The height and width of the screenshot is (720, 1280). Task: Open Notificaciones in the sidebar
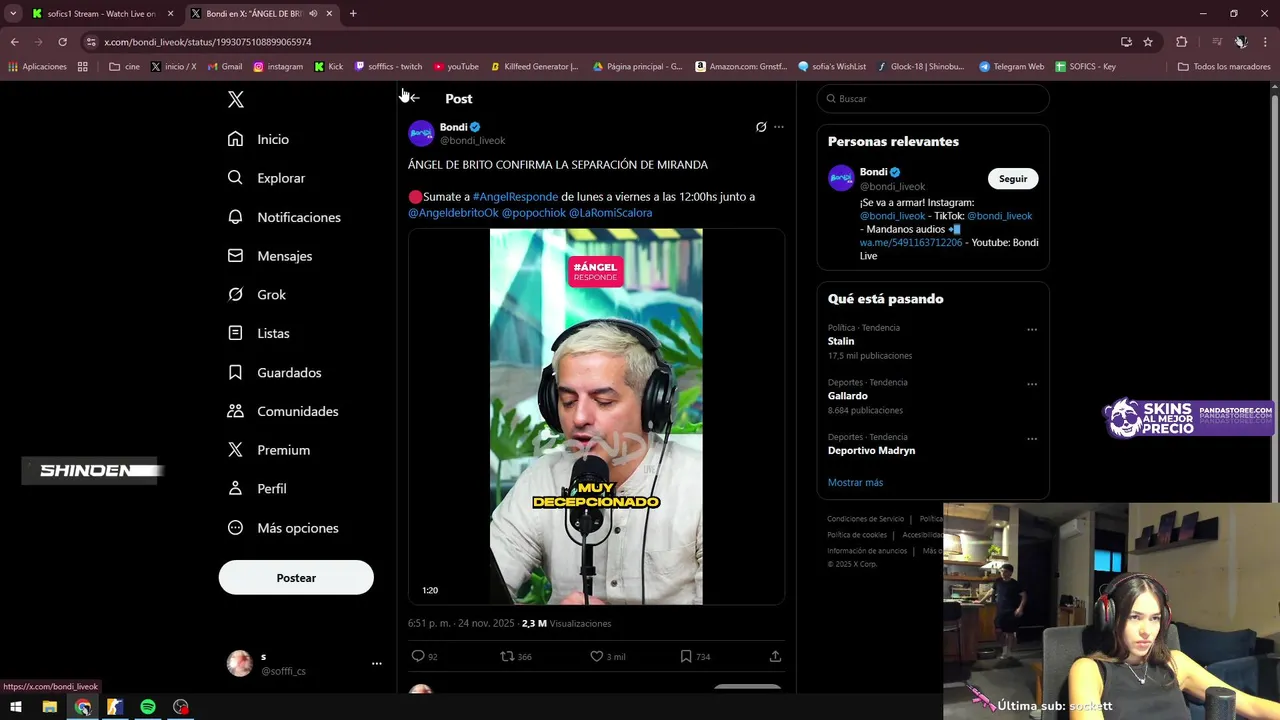(284, 217)
